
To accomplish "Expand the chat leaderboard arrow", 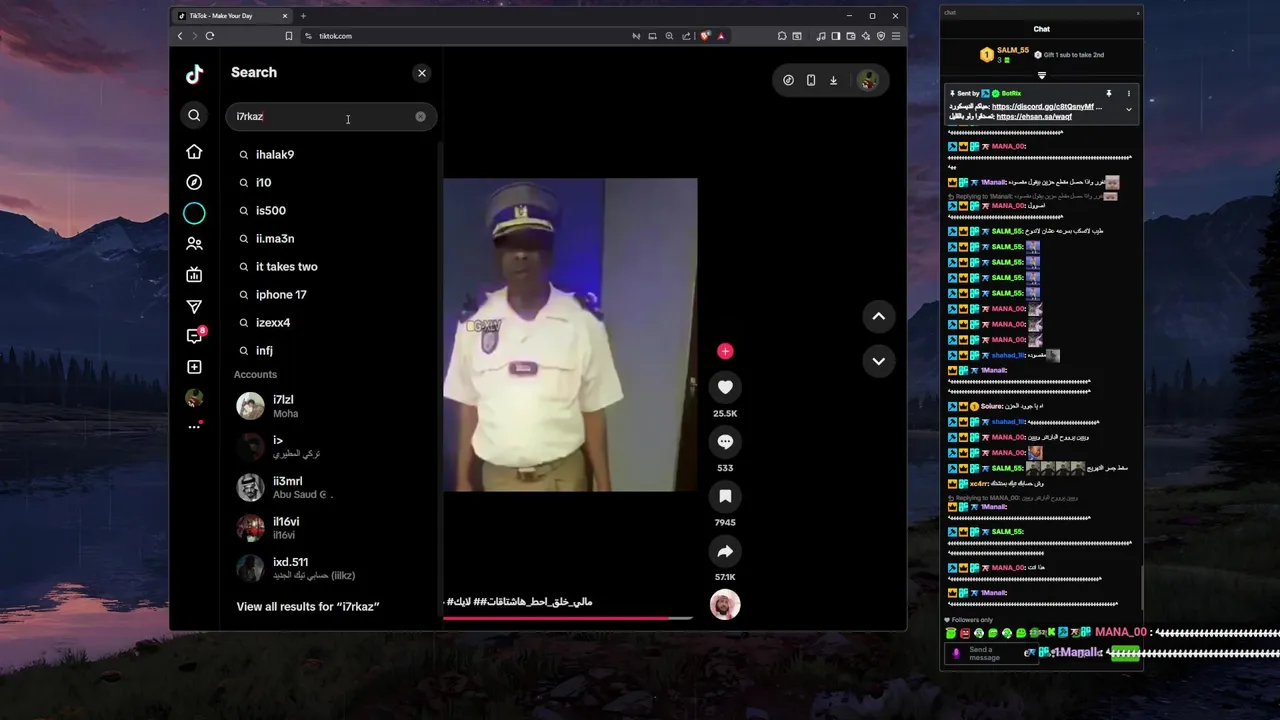I will pos(1042,76).
